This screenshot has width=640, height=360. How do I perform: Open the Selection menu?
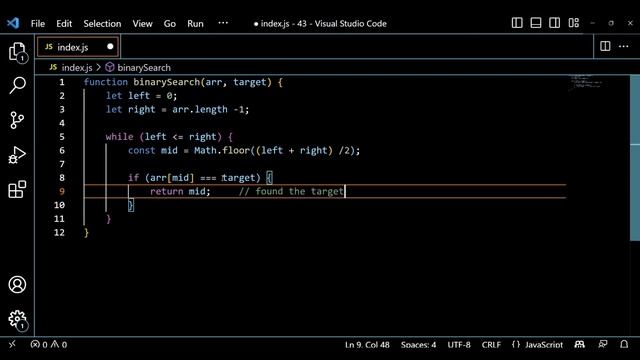[x=102, y=24]
